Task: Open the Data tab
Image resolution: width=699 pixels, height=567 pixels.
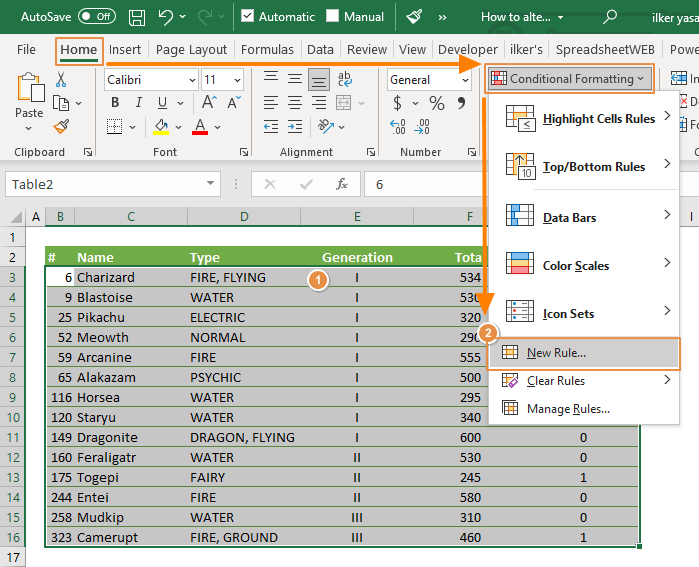Action: coord(320,49)
